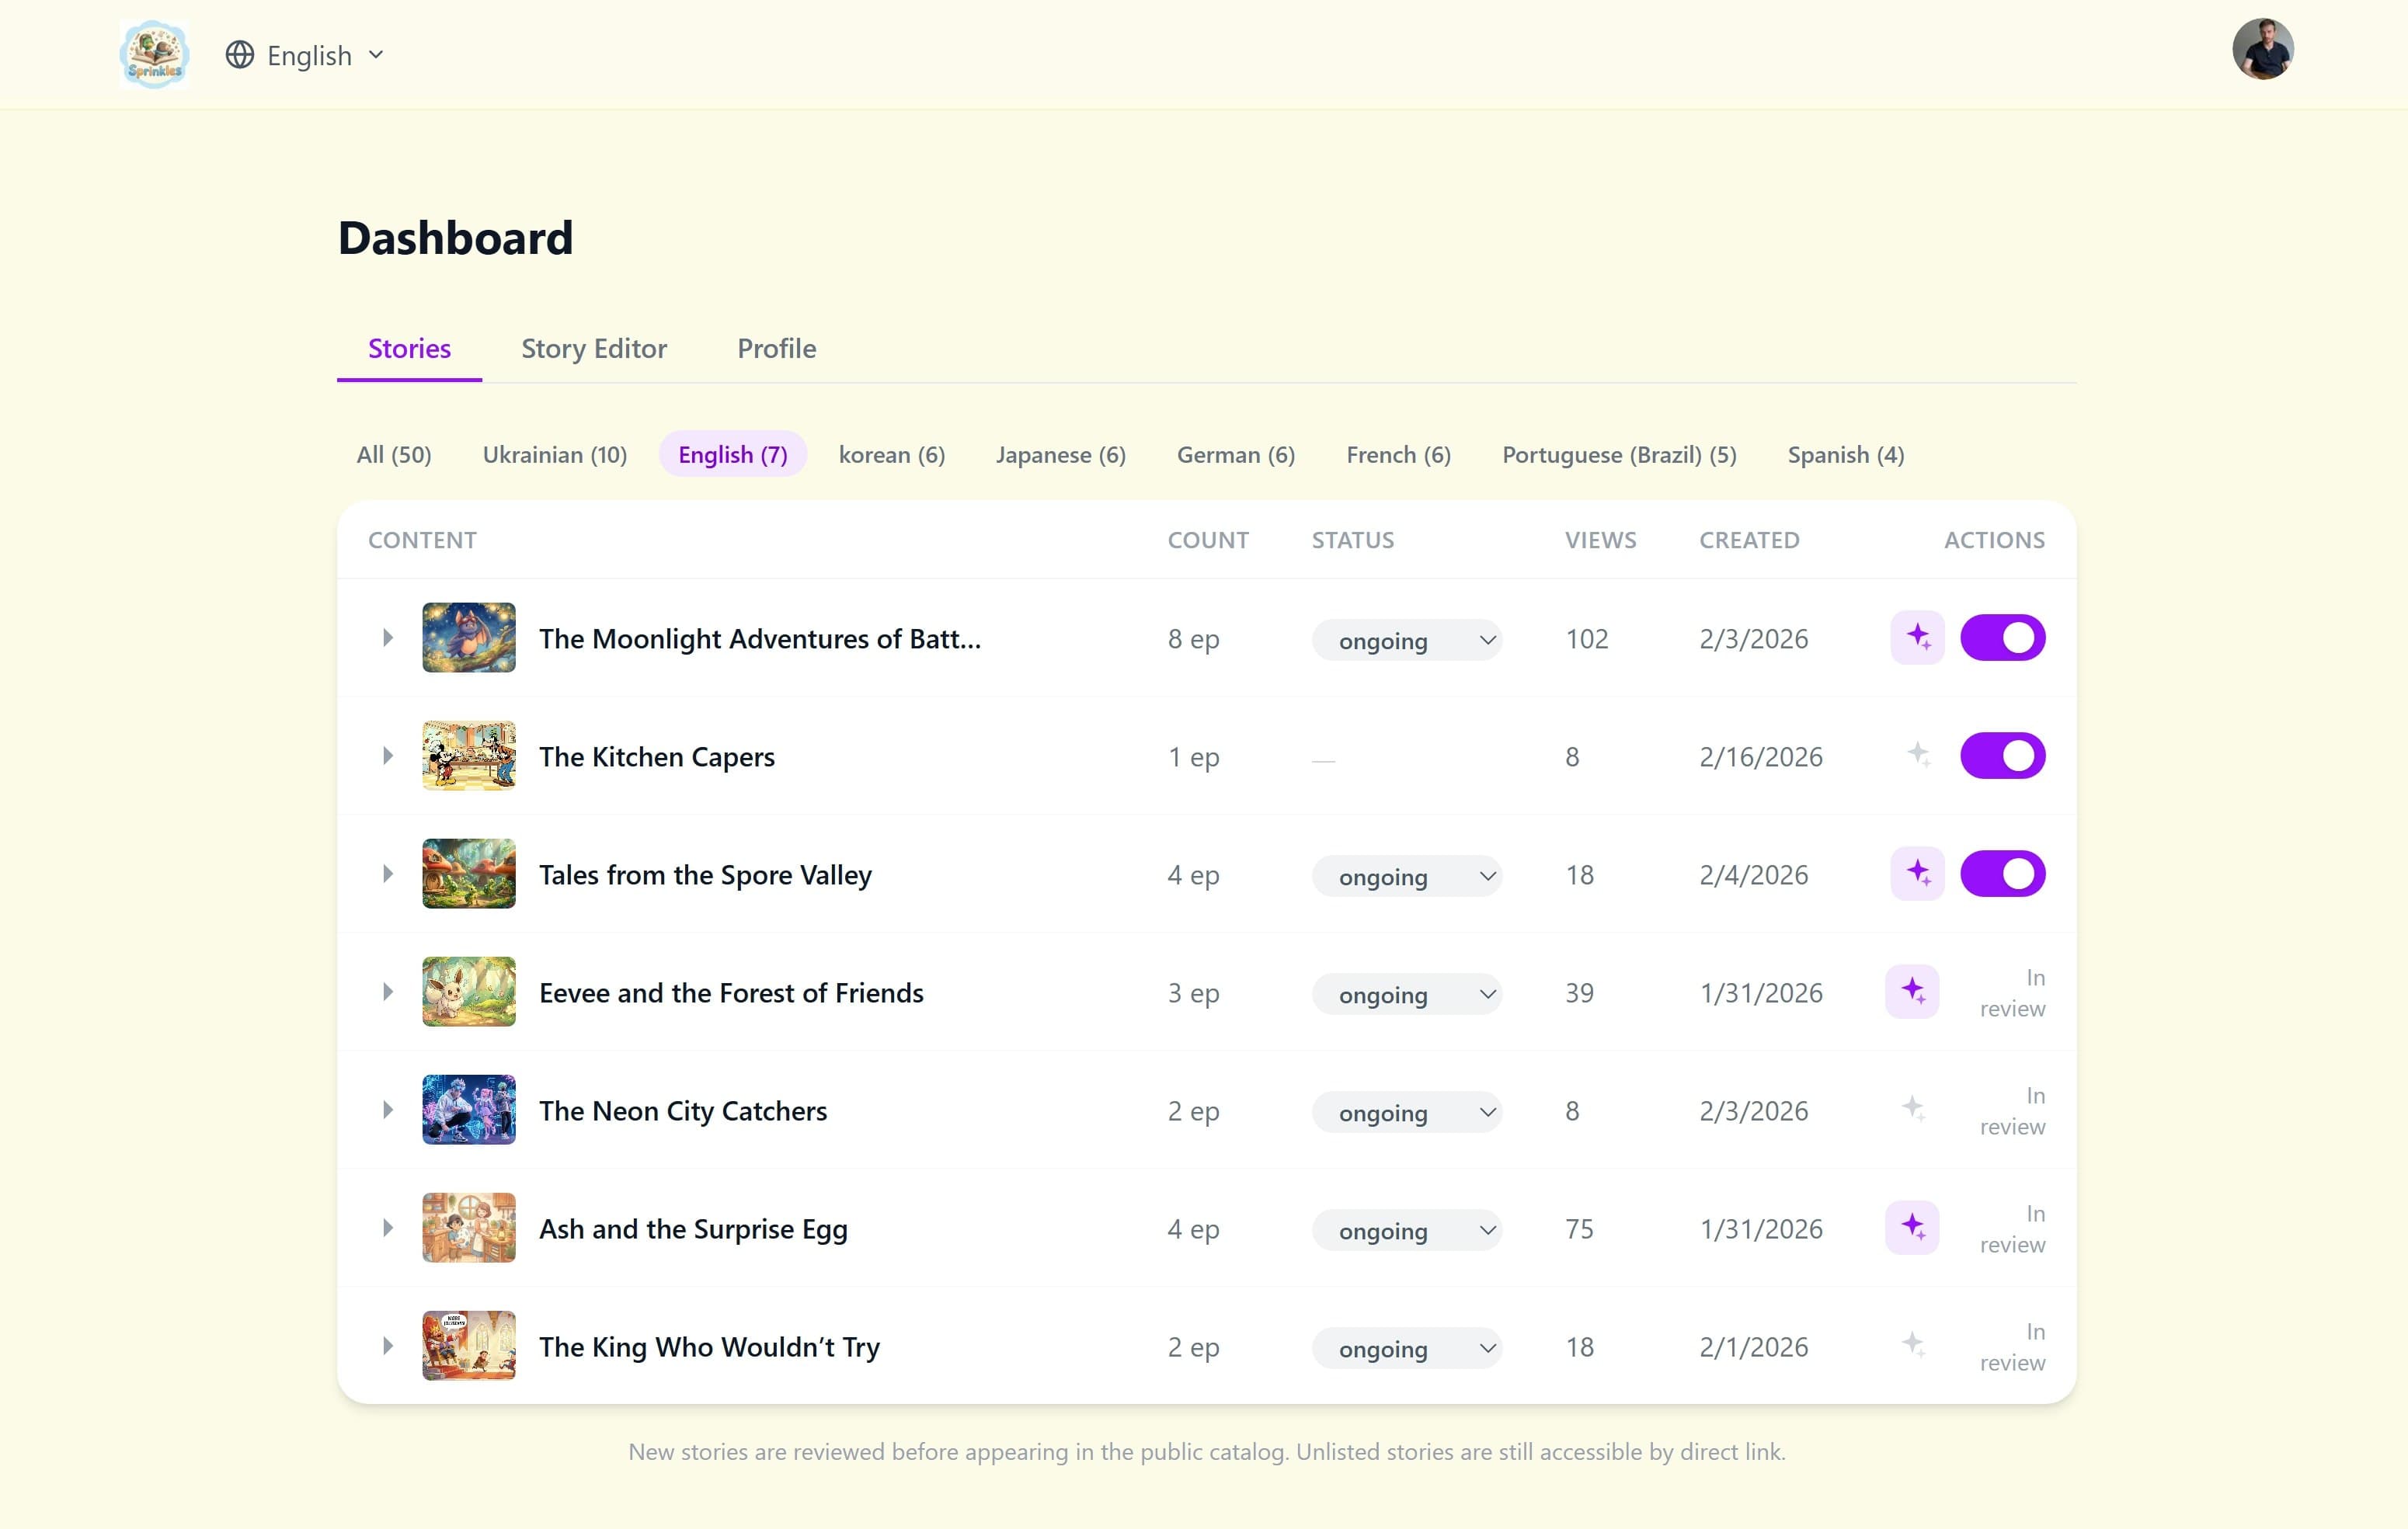Image resolution: width=2408 pixels, height=1529 pixels.
Task: Turn off The Kitchen Capers toggle
Action: click(2002, 756)
